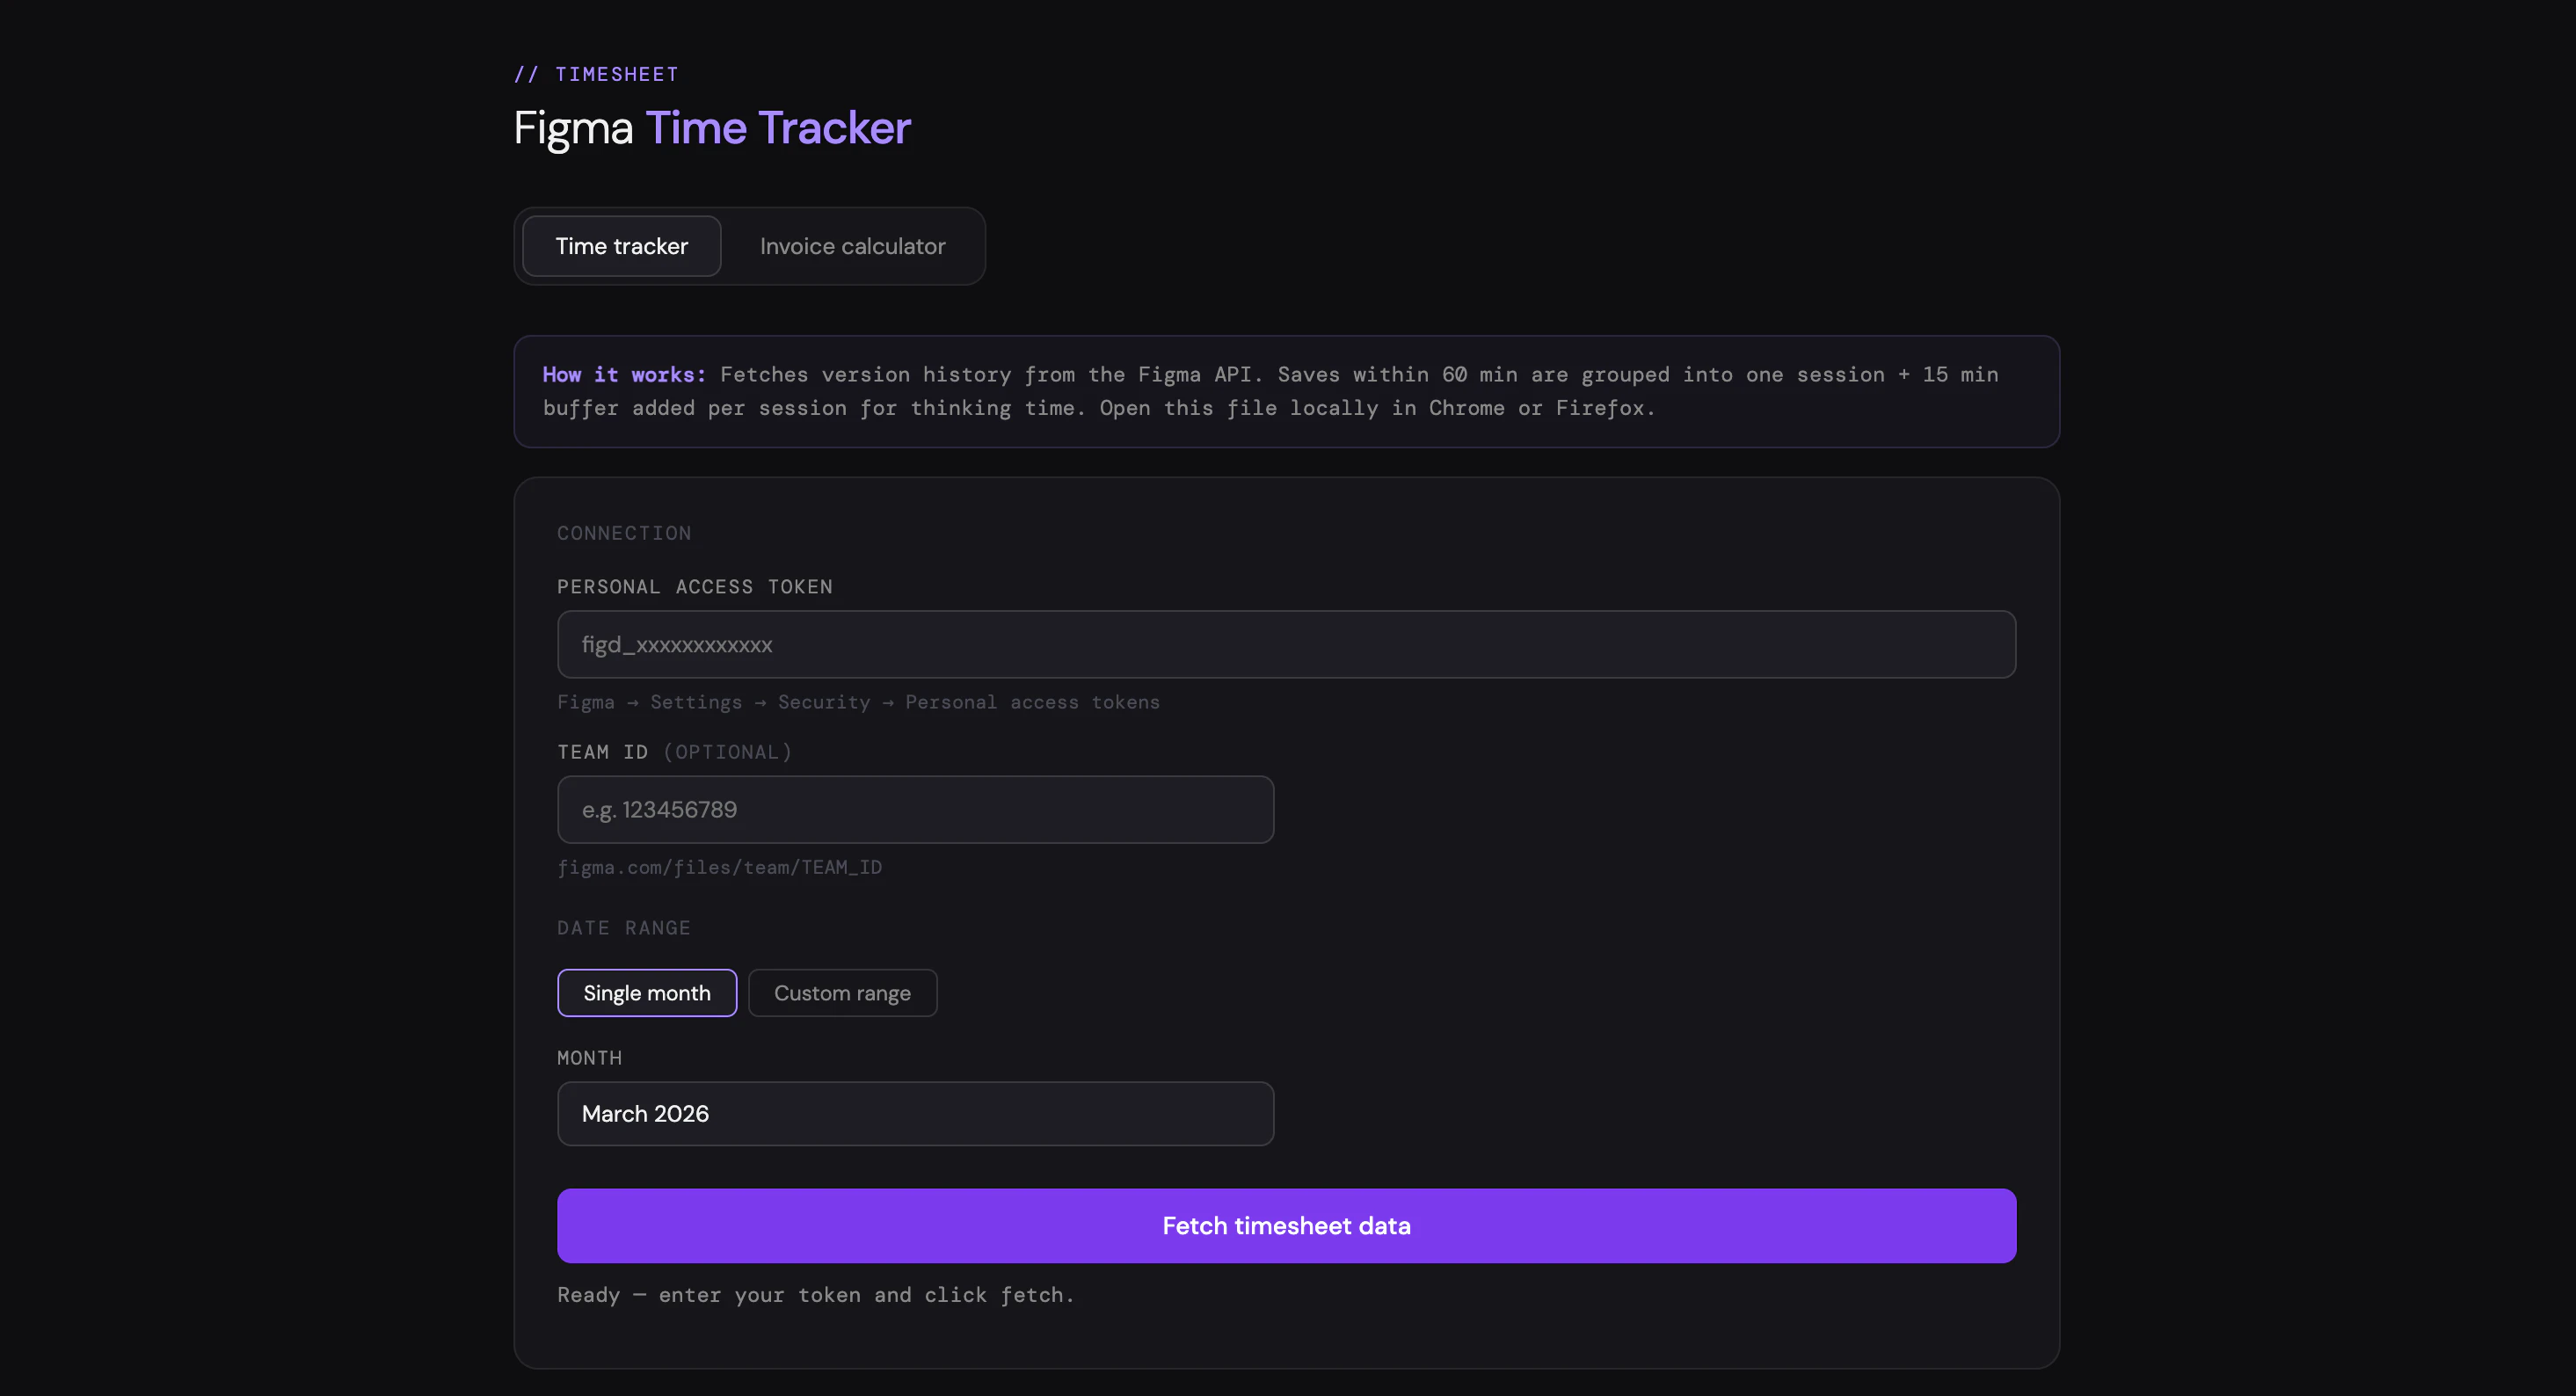Click the TEAM ID (OPTIONAL) label
Image resolution: width=2576 pixels, height=1396 pixels.
(675, 752)
